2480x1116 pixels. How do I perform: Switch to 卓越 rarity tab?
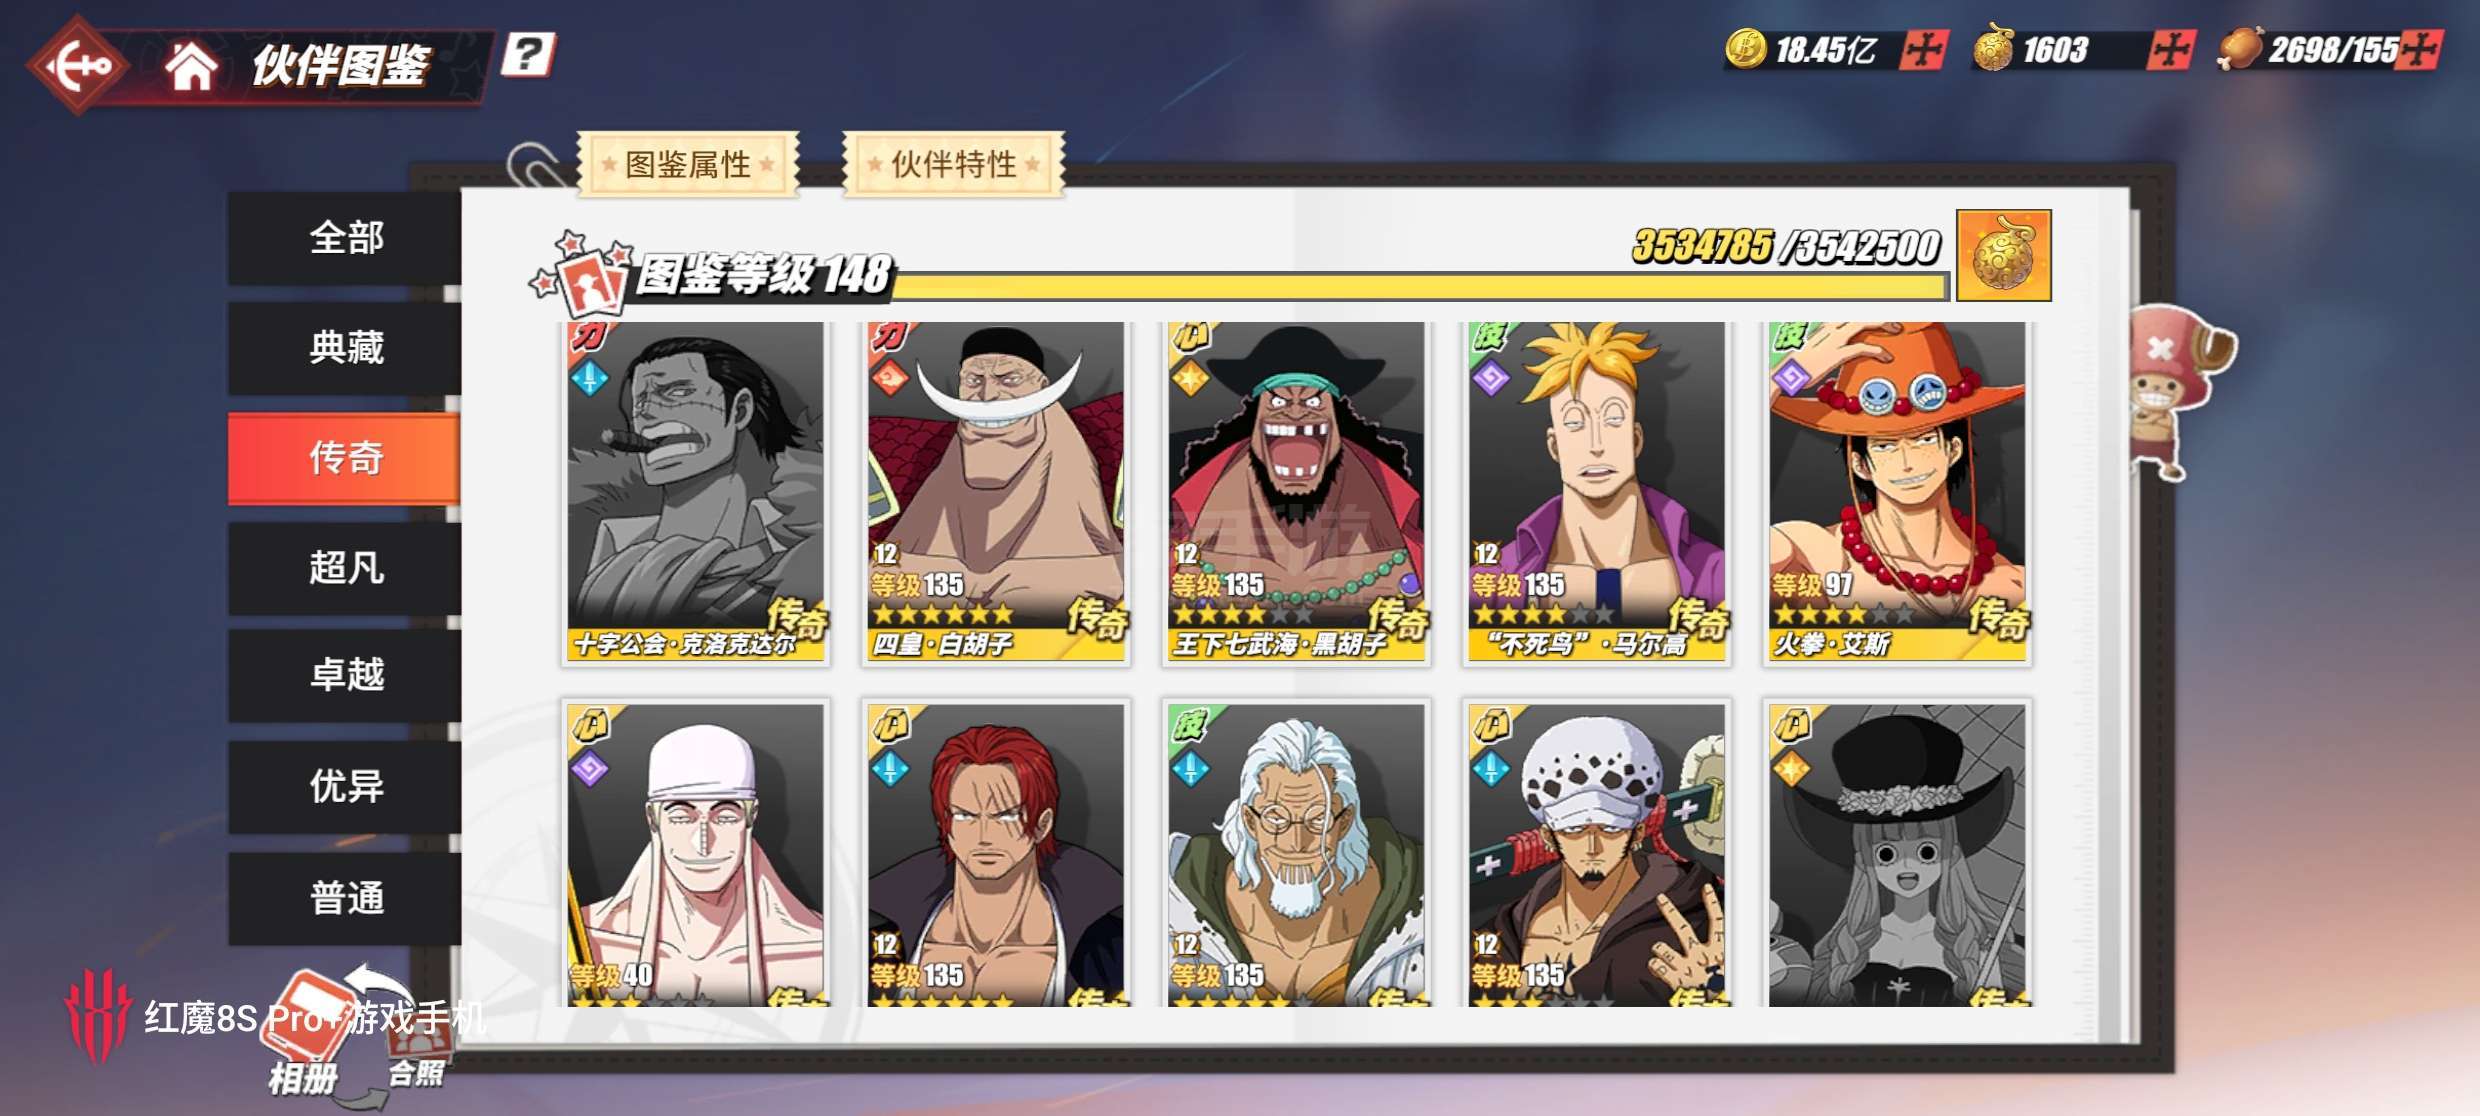click(x=345, y=675)
